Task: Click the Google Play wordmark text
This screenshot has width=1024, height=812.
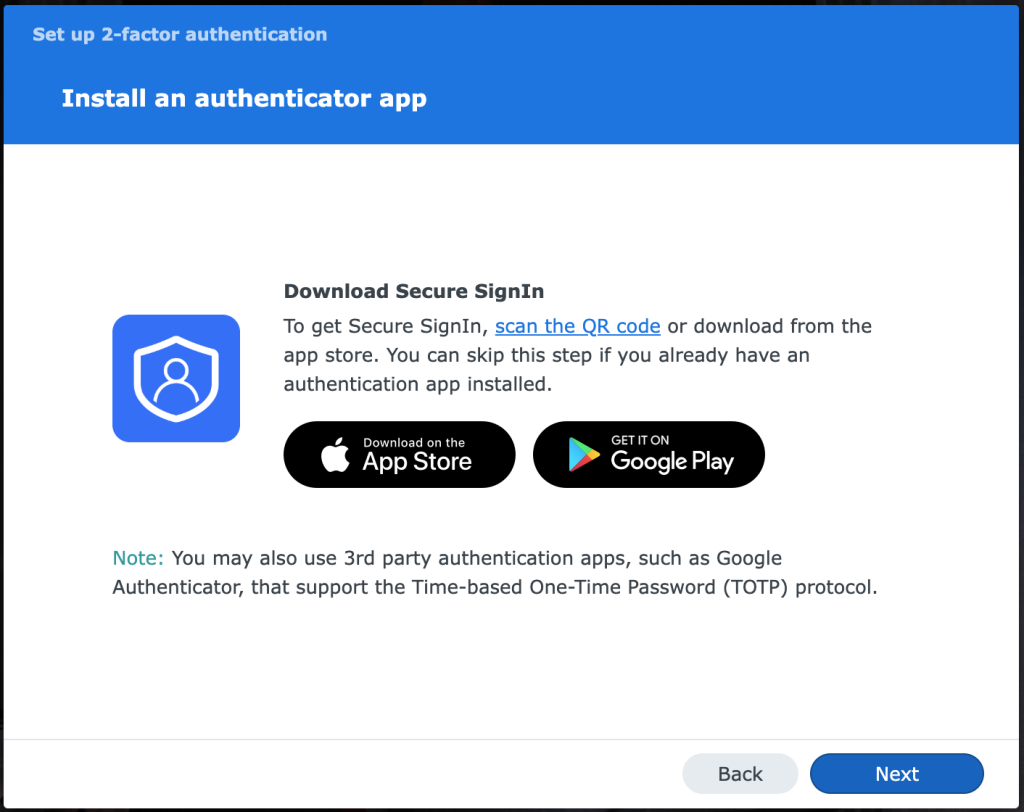Action: point(672,462)
